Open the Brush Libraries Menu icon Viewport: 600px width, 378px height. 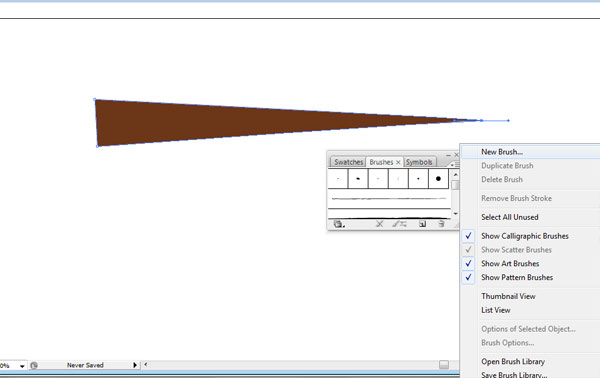(339, 224)
